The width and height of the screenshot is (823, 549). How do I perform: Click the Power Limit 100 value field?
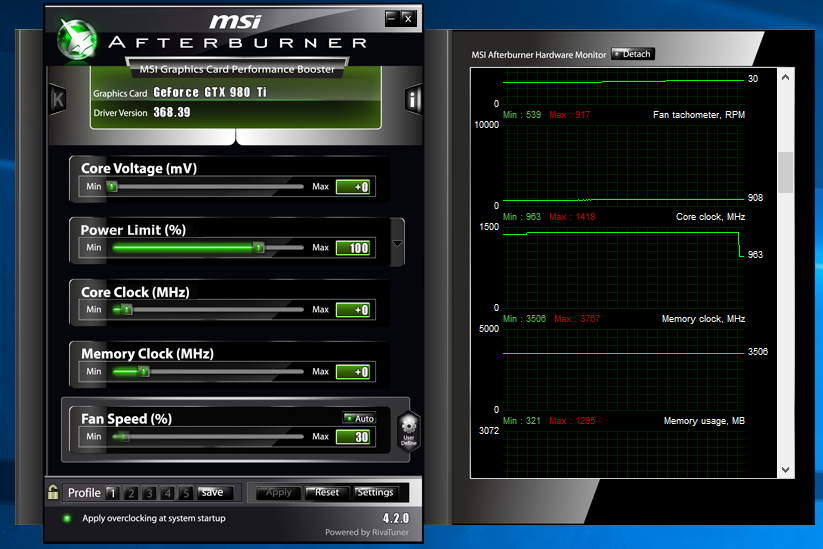click(353, 248)
